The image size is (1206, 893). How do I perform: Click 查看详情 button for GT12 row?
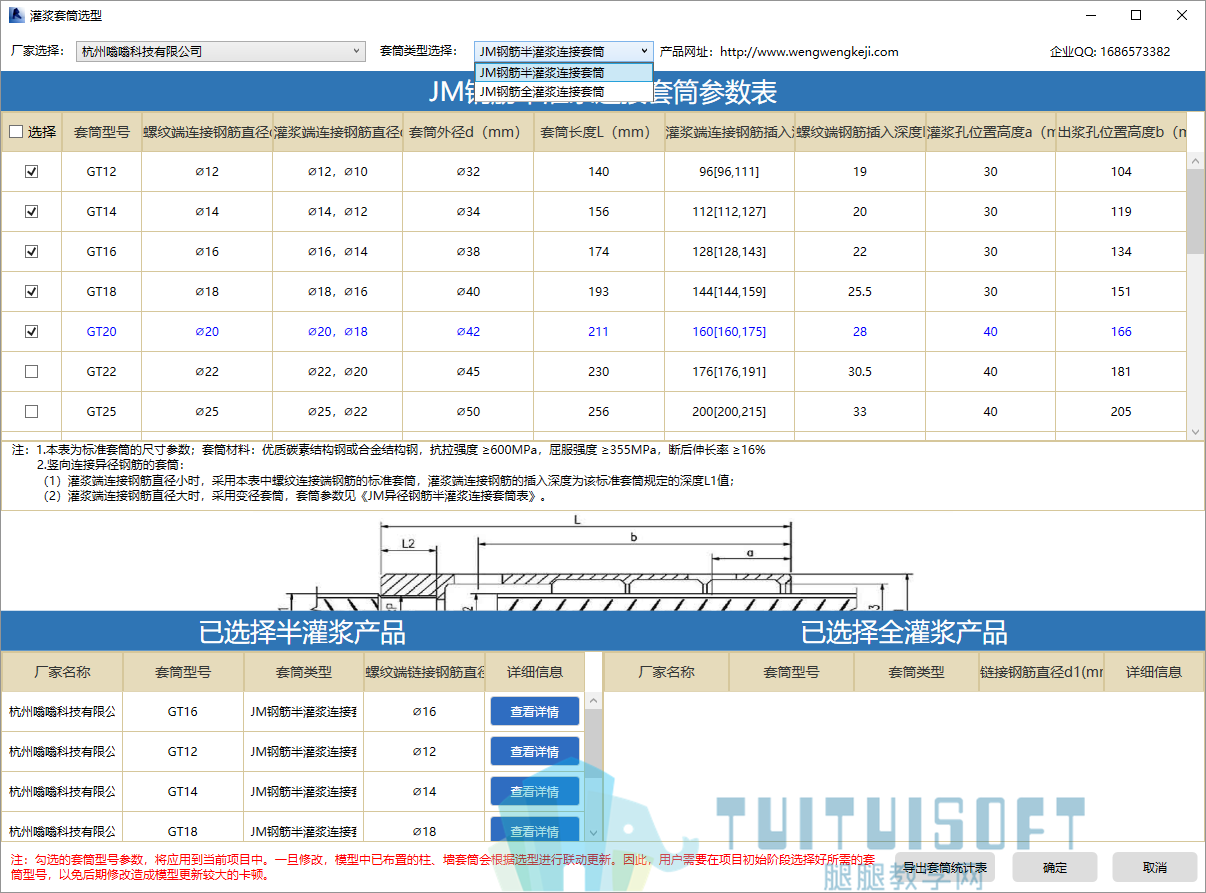(x=535, y=752)
